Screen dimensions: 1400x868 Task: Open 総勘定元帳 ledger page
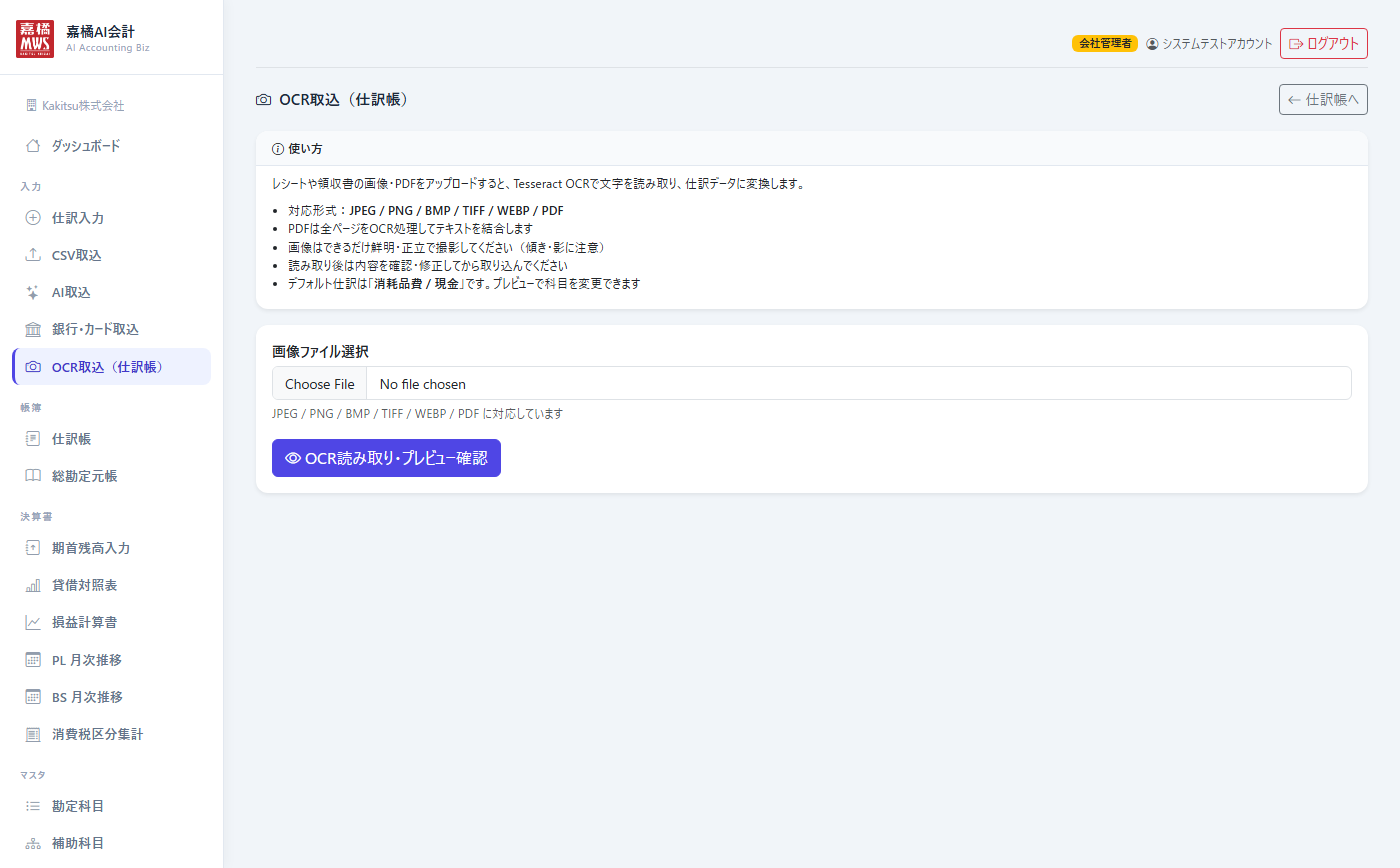click(x=112, y=476)
